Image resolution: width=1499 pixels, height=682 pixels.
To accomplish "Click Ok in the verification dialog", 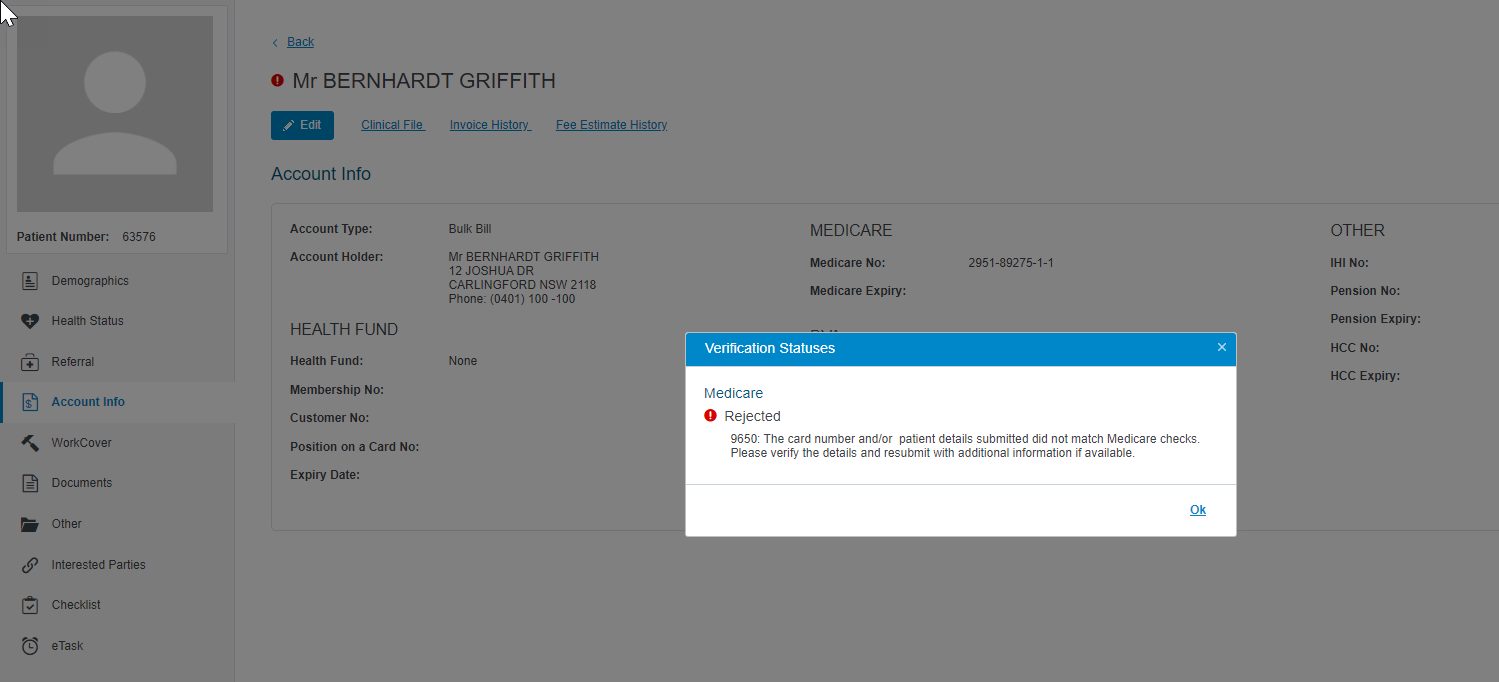I will tap(1198, 510).
